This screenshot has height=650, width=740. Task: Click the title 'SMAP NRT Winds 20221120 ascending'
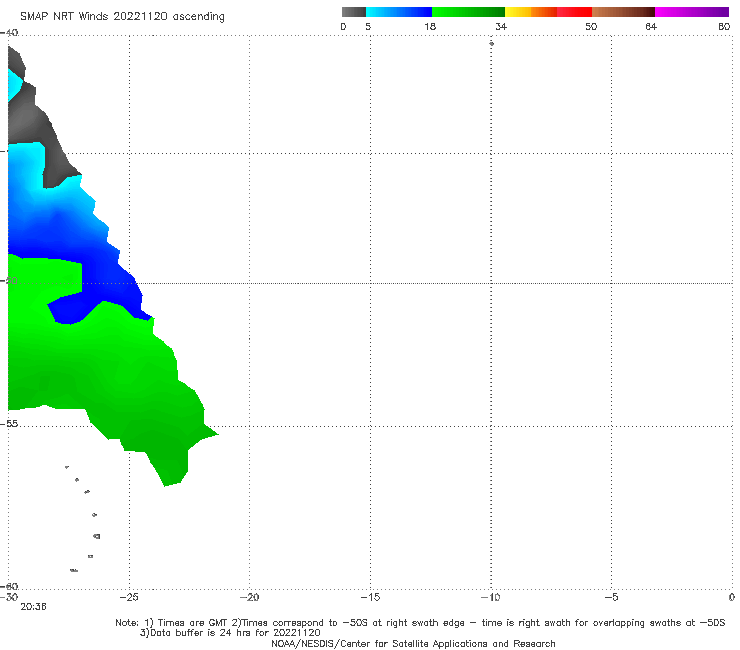coord(122,17)
